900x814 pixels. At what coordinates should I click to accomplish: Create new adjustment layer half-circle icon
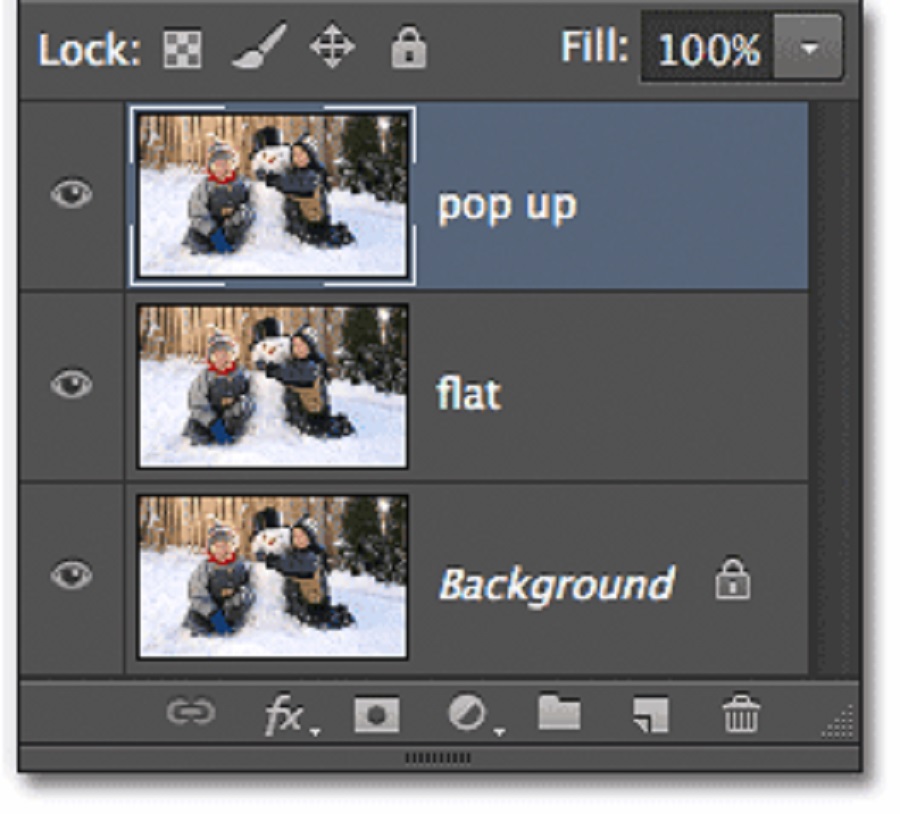468,714
